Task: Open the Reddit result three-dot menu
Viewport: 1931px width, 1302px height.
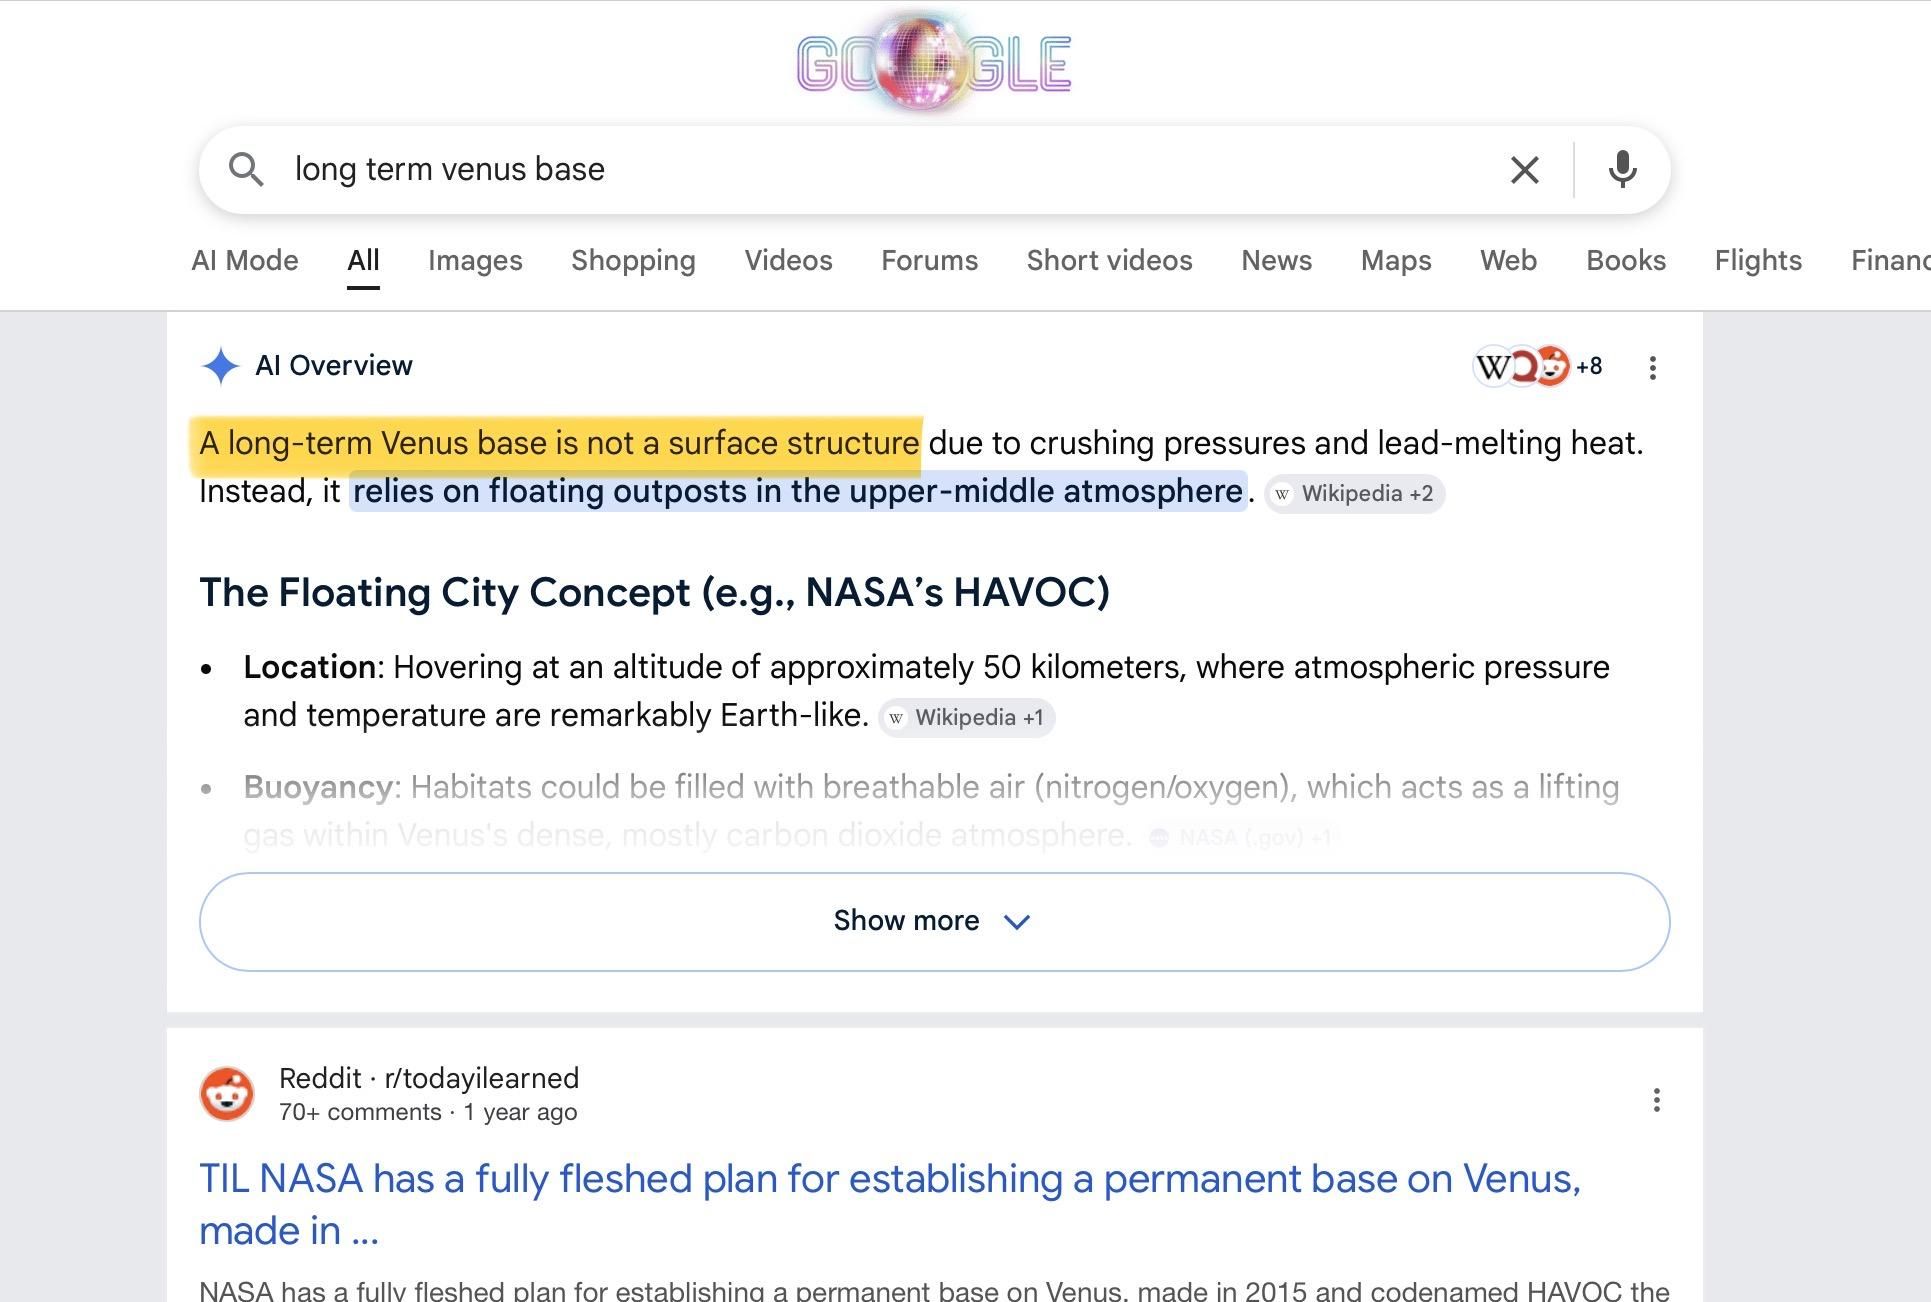Action: [1656, 1100]
